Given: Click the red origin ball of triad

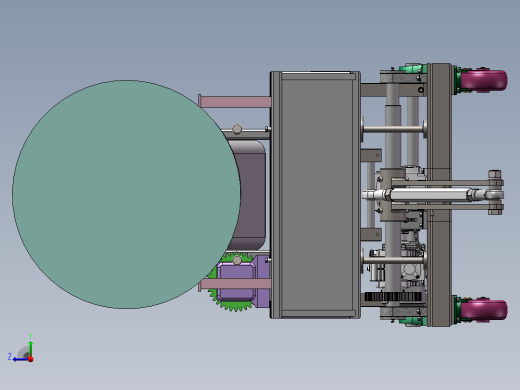Looking at the screenshot, I should (x=31, y=359).
